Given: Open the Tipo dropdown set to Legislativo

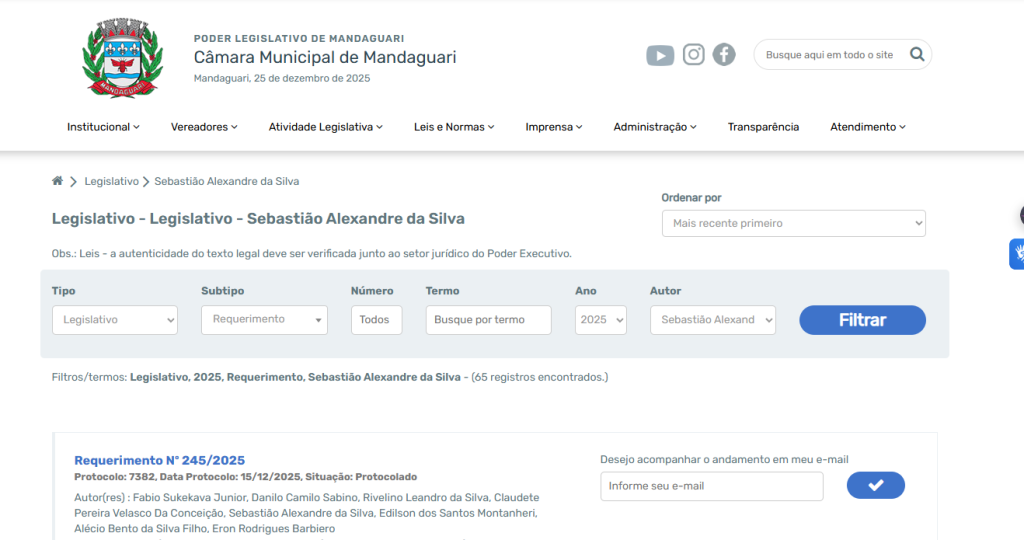Looking at the screenshot, I should tap(114, 320).
